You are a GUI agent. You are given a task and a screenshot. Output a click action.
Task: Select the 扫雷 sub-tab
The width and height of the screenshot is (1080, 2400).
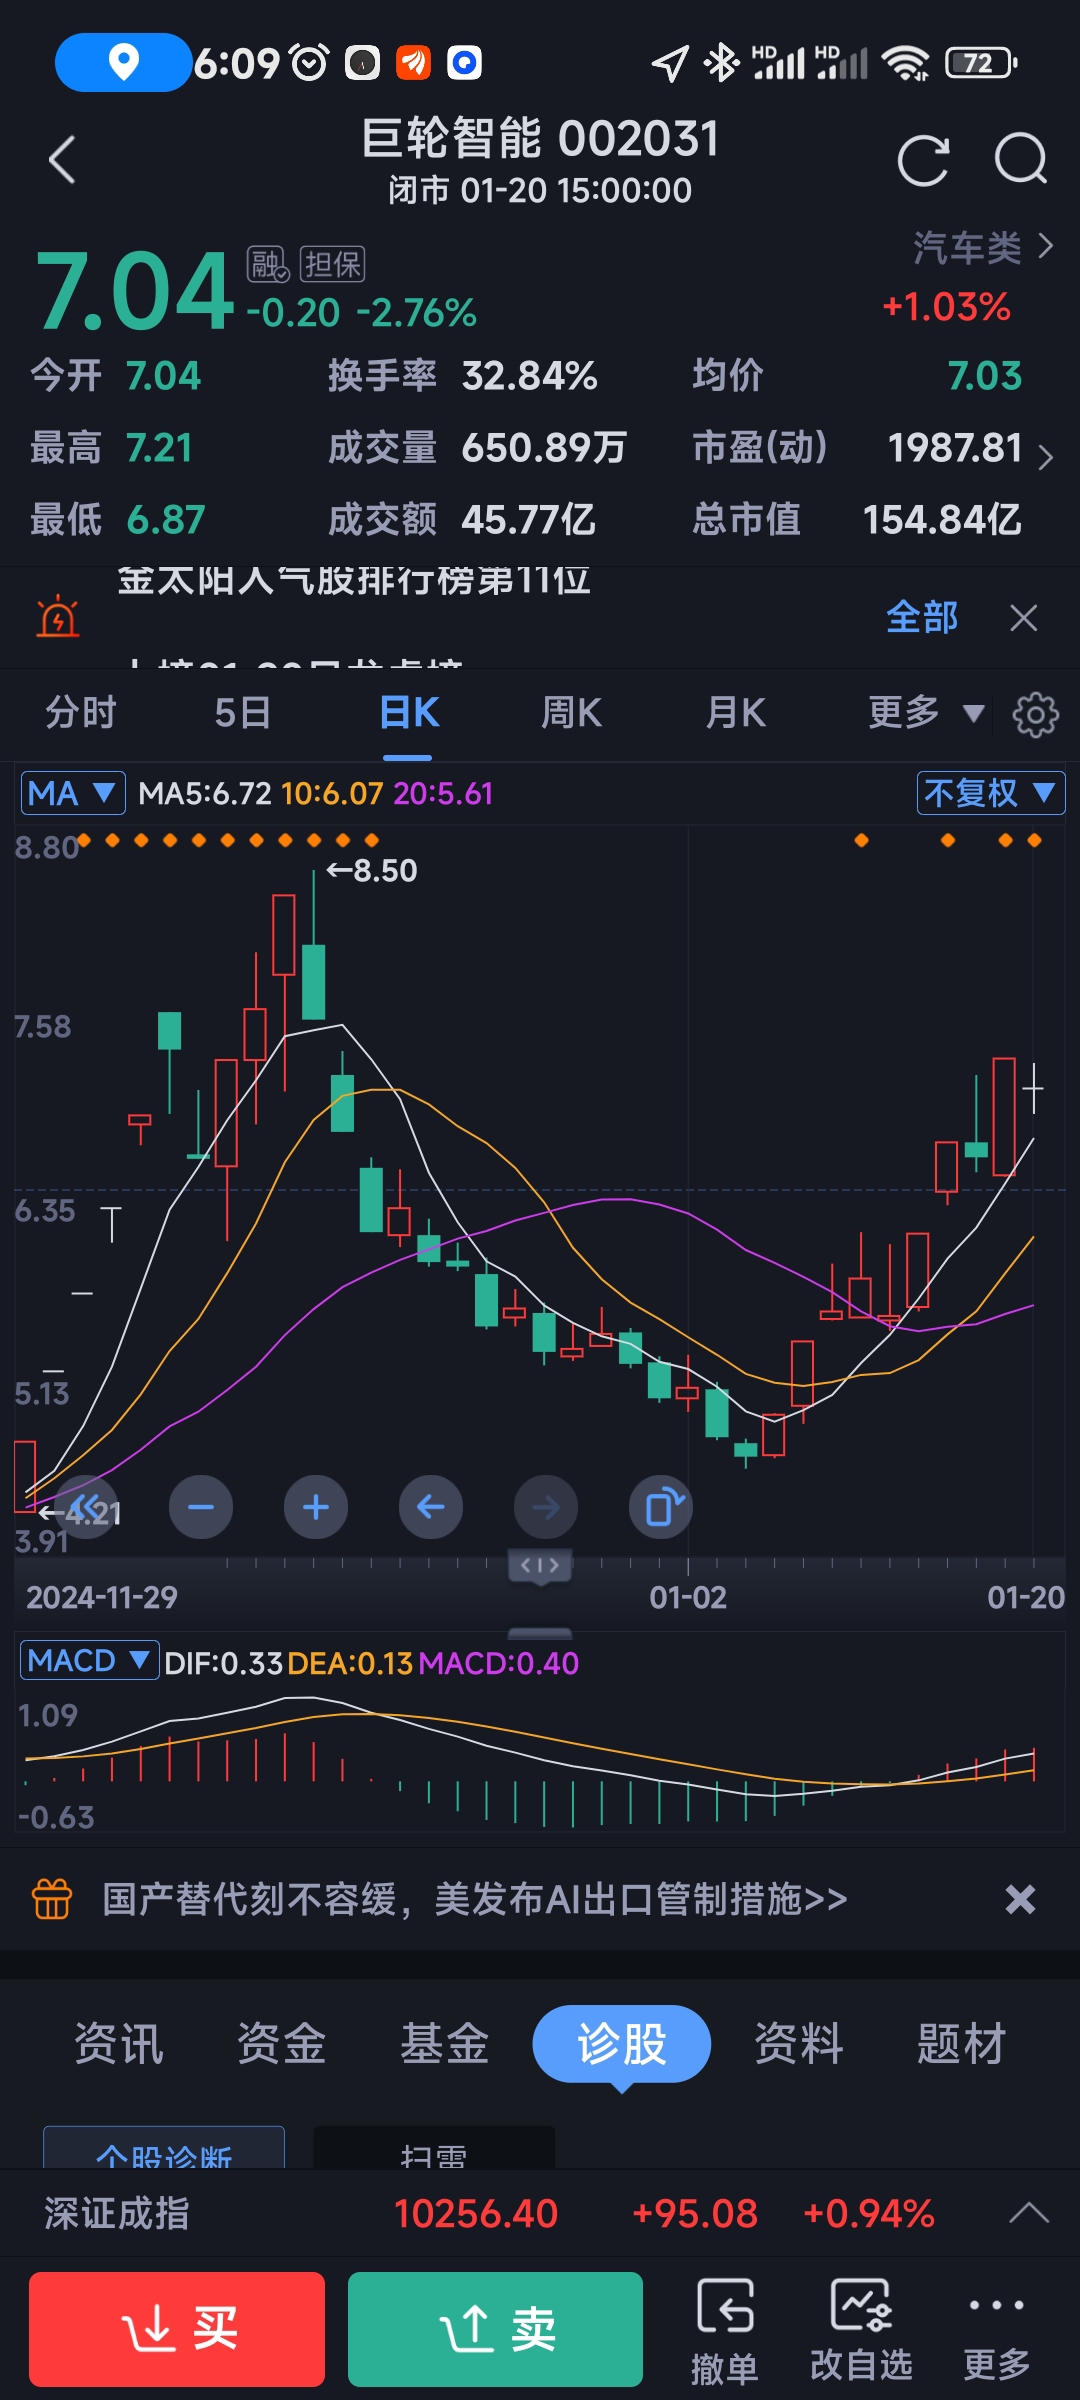pyautogui.click(x=434, y=2148)
